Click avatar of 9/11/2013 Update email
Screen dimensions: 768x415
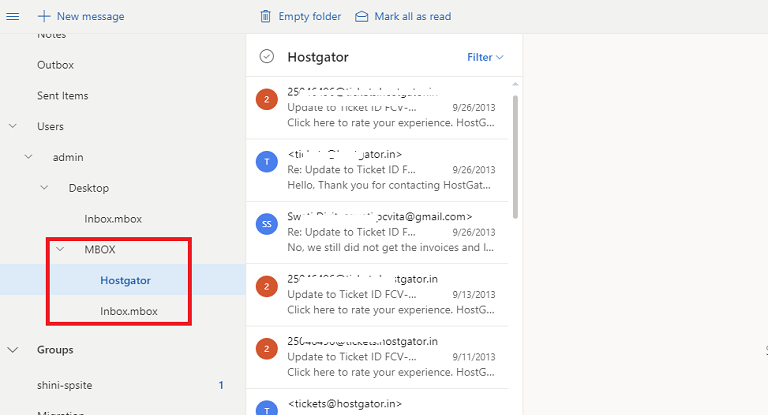point(266,349)
